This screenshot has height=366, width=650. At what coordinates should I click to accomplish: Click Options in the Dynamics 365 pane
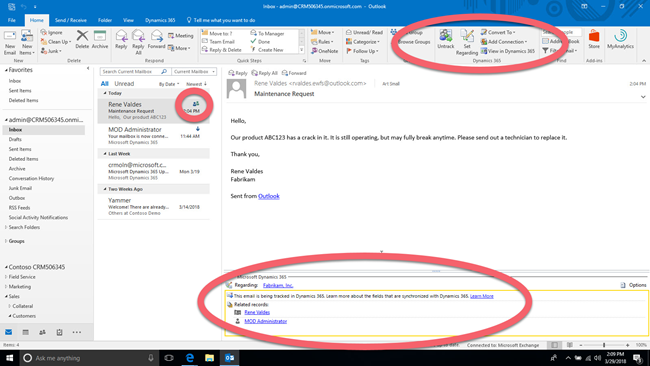[633, 285]
